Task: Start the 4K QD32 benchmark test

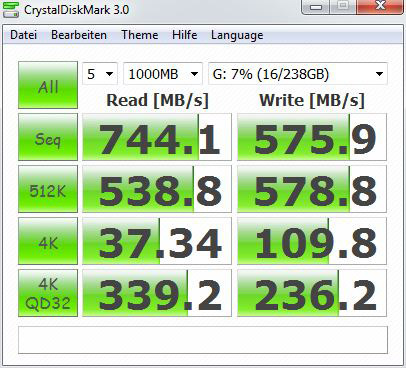Action: click(48, 293)
